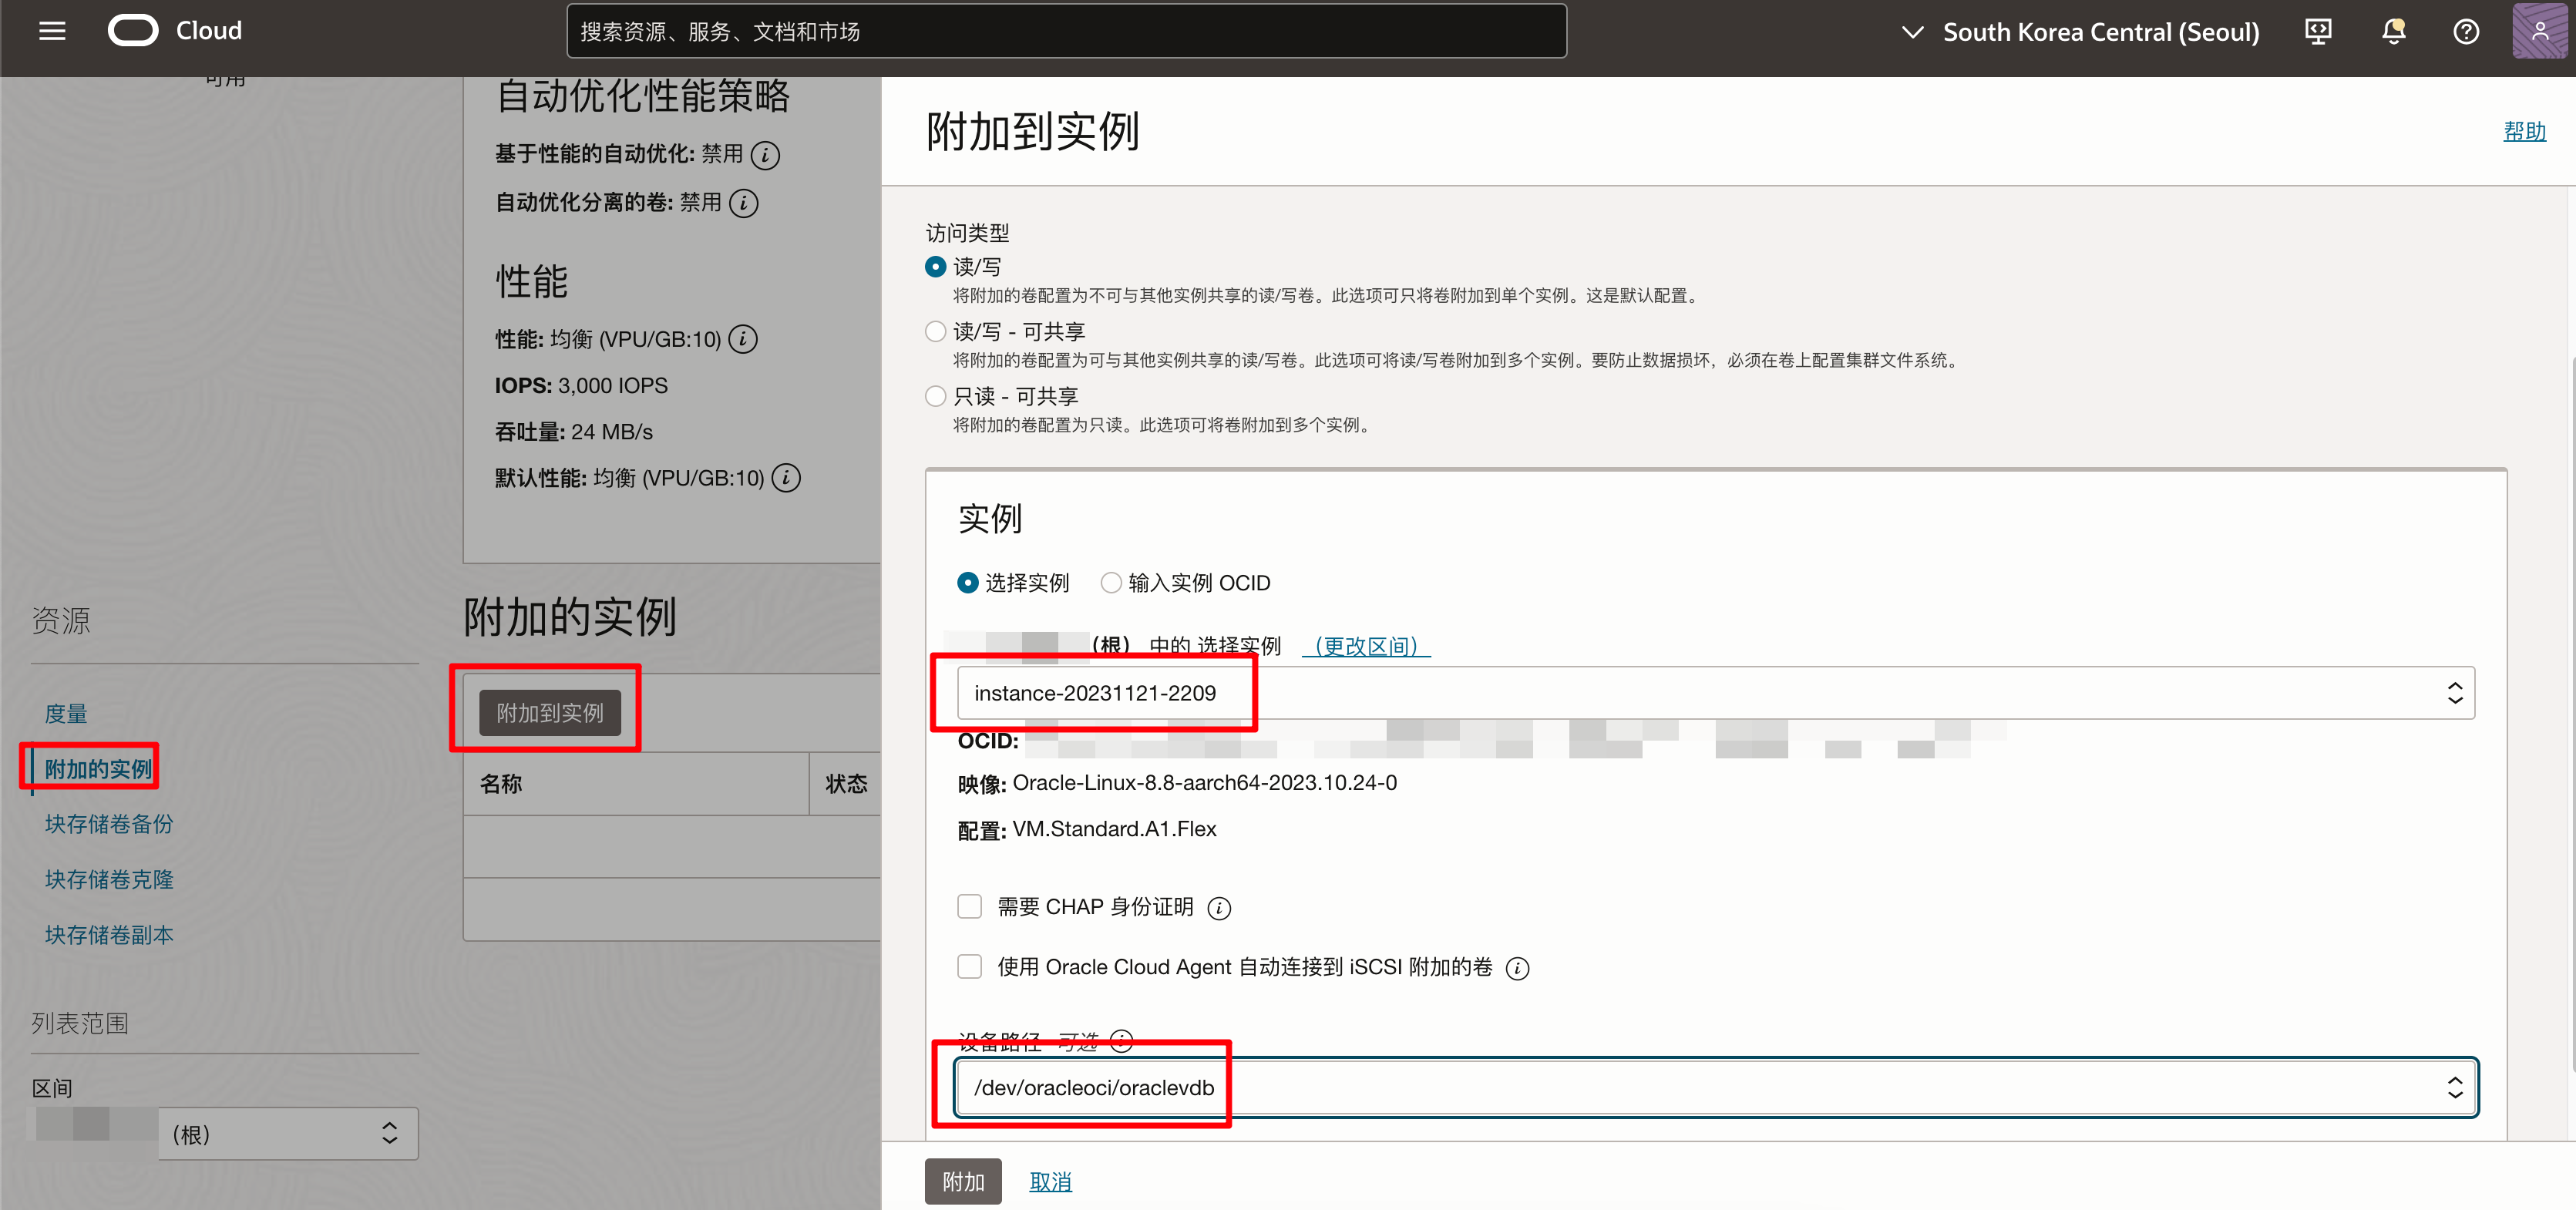Open 块存储卷克隆 in resources menu
The image size is (2576, 1210).
click(x=109, y=879)
